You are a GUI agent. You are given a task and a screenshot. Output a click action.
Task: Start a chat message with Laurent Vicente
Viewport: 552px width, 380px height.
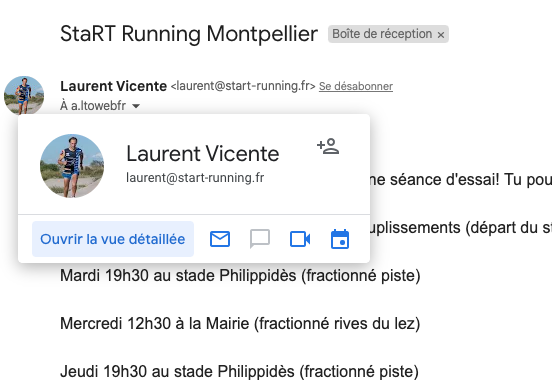260,239
